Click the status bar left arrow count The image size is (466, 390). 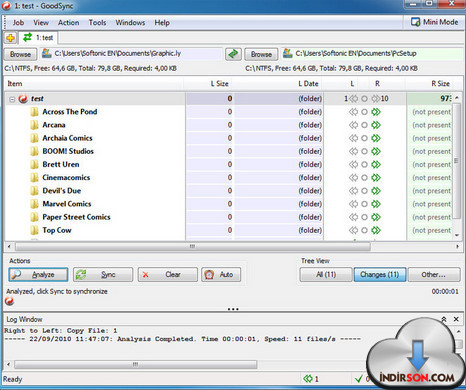[311, 379]
